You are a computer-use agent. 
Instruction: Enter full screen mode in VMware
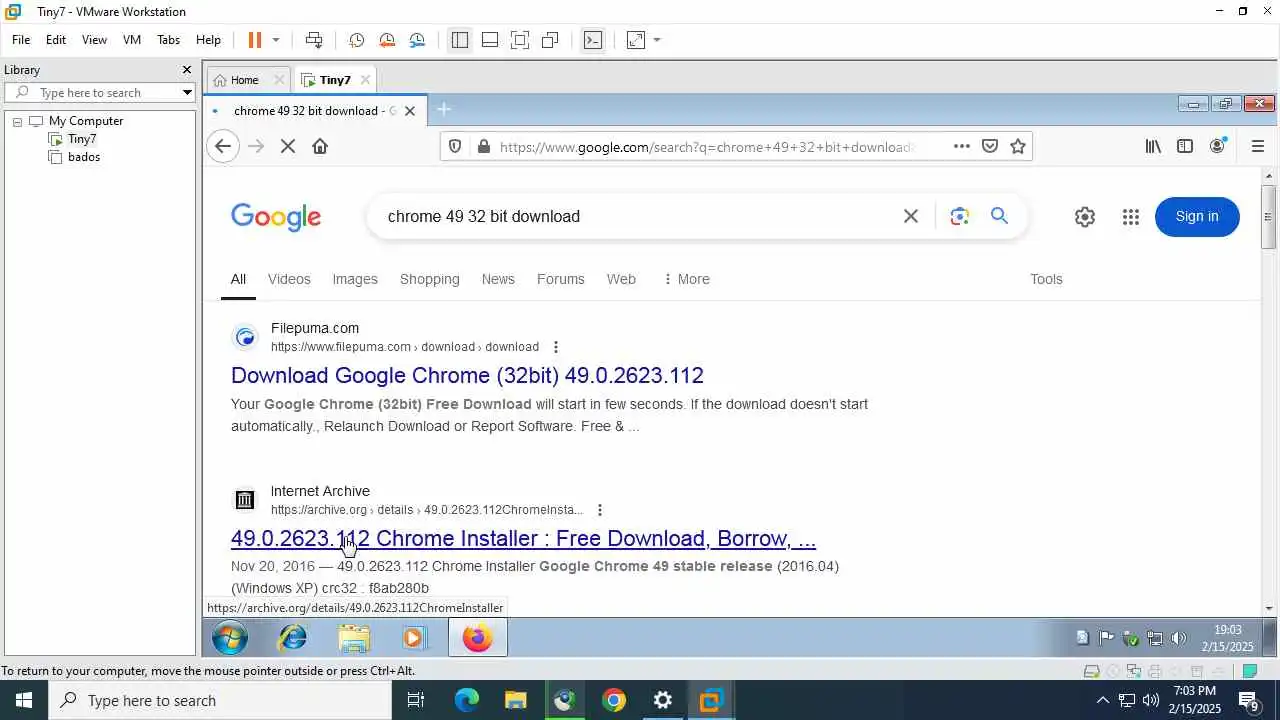click(520, 40)
